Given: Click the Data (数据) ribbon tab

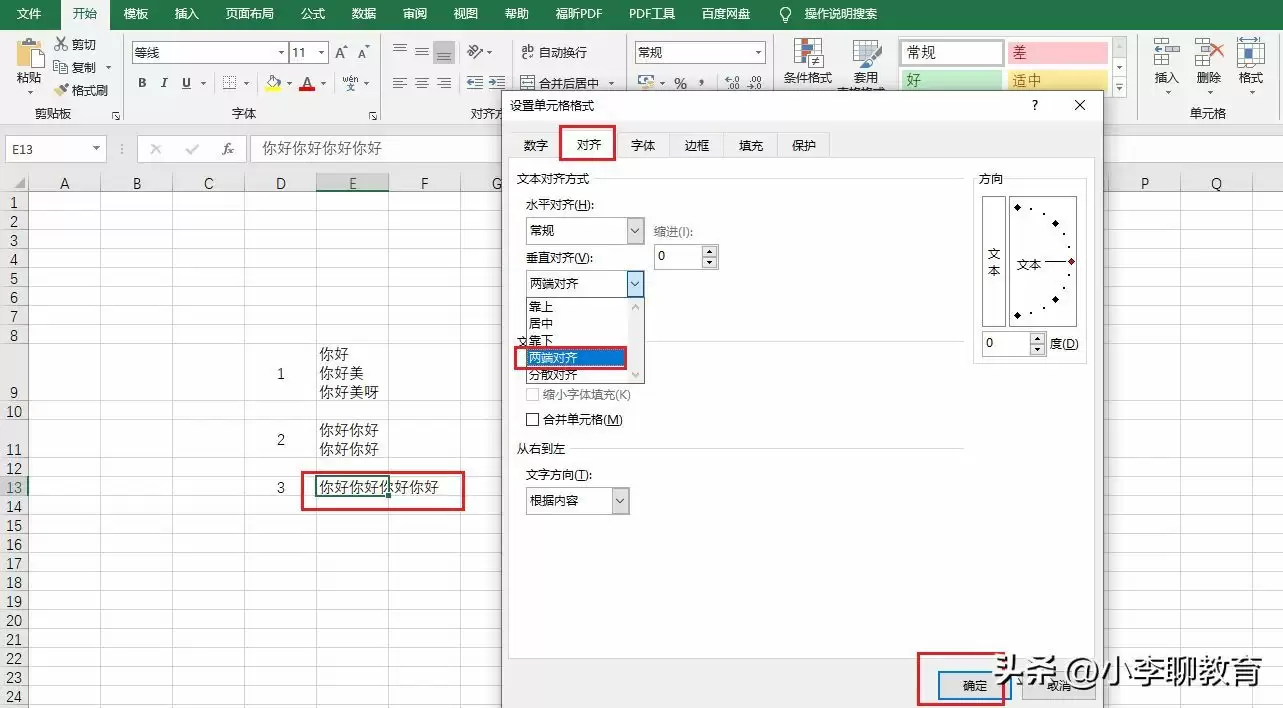Looking at the screenshot, I should 364,14.
